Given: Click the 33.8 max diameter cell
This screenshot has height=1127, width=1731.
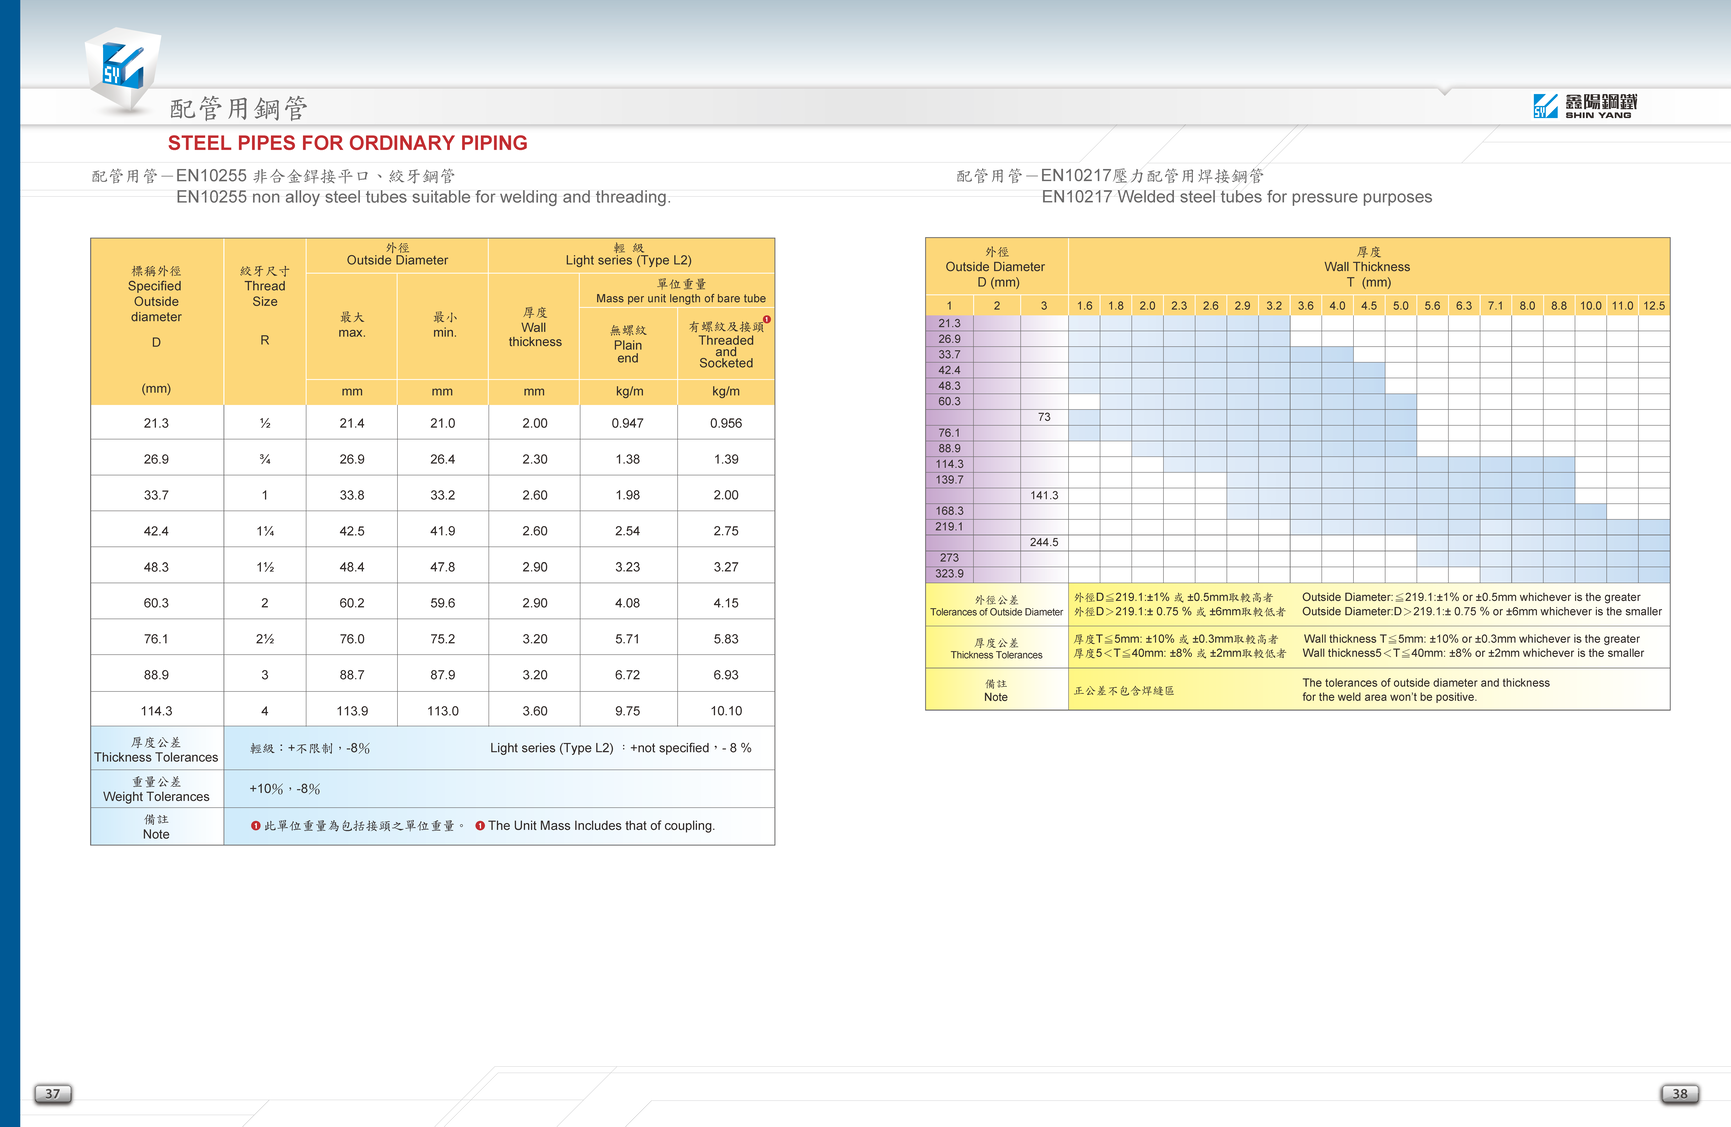Looking at the screenshot, I should [x=352, y=495].
